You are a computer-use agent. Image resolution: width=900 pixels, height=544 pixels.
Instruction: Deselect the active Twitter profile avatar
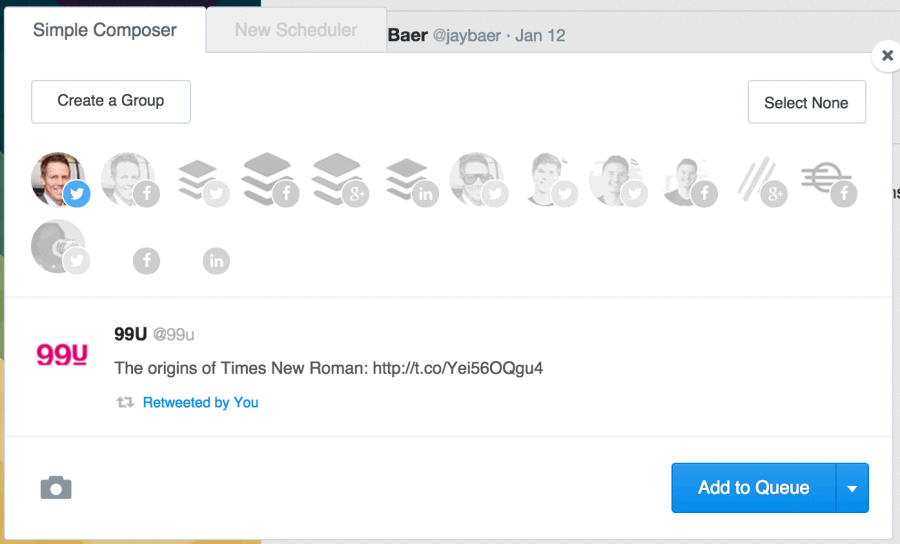pyautogui.click(x=60, y=180)
